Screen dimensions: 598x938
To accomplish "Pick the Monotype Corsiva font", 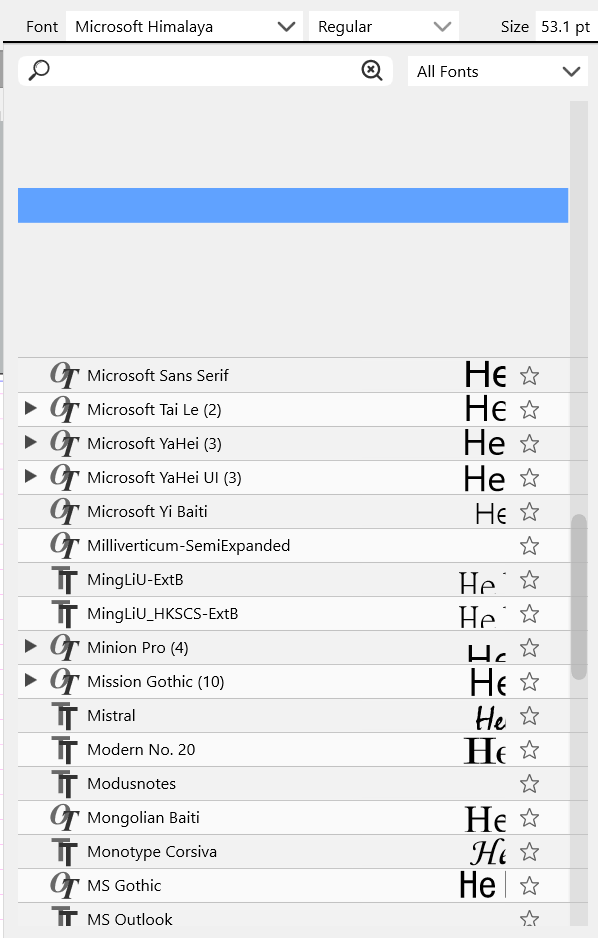I will coord(152,852).
